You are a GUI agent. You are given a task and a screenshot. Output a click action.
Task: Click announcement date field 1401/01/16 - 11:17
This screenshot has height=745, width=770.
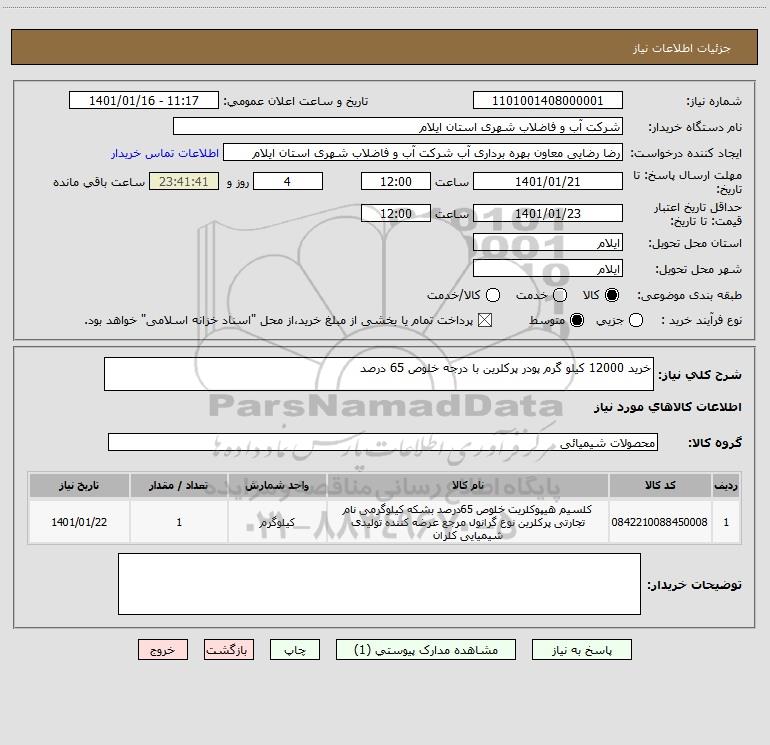(144, 101)
